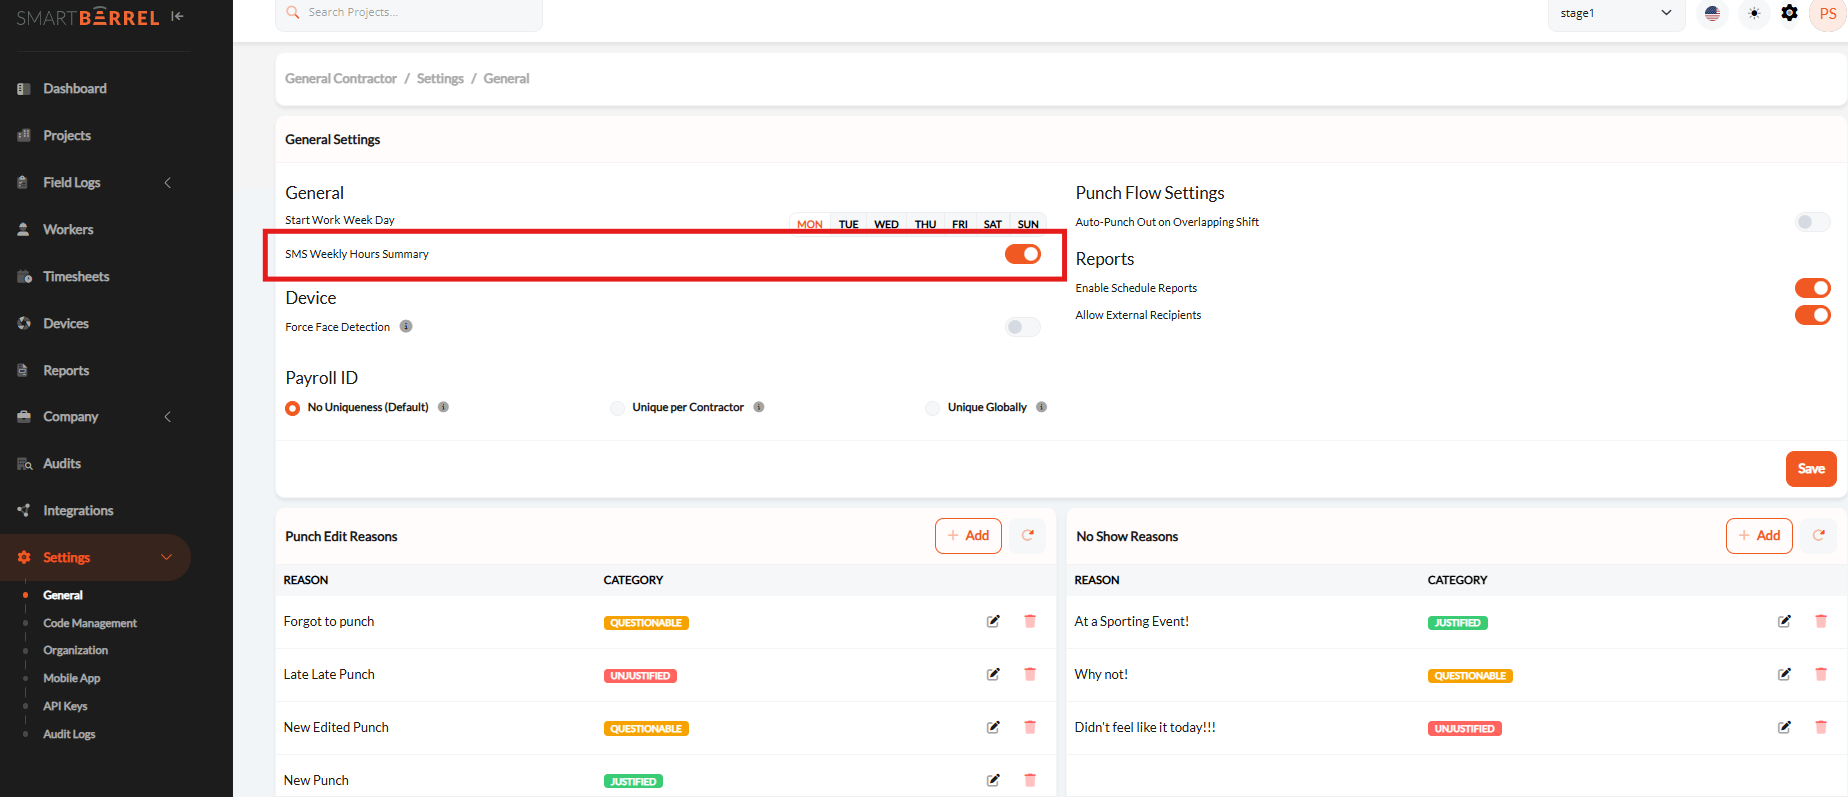Click Unique per Contractor info icon
The image size is (1848, 797).
pyautogui.click(x=759, y=407)
